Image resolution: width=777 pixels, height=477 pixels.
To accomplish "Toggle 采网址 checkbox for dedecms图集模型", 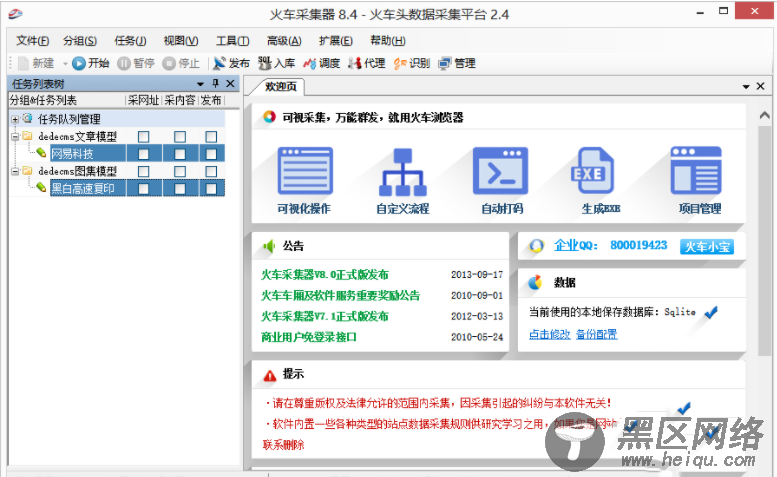I will (x=144, y=171).
